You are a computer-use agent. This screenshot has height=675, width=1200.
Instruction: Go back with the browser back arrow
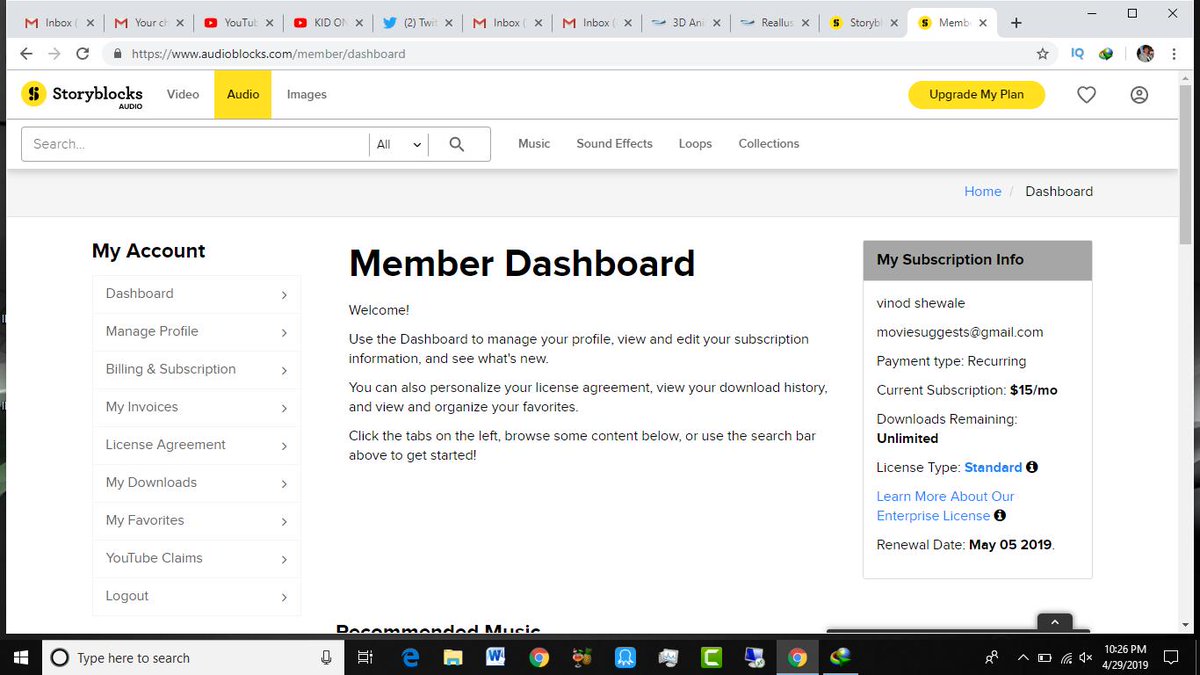(x=26, y=54)
